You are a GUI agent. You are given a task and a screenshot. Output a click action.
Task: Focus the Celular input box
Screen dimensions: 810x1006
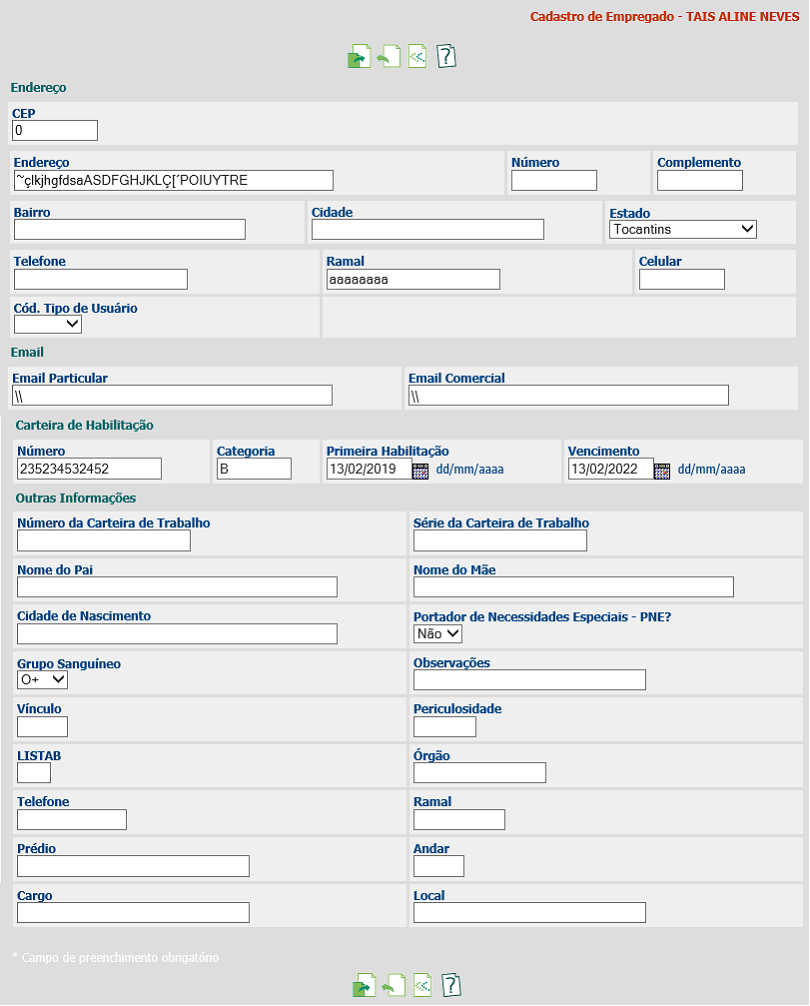tap(682, 279)
